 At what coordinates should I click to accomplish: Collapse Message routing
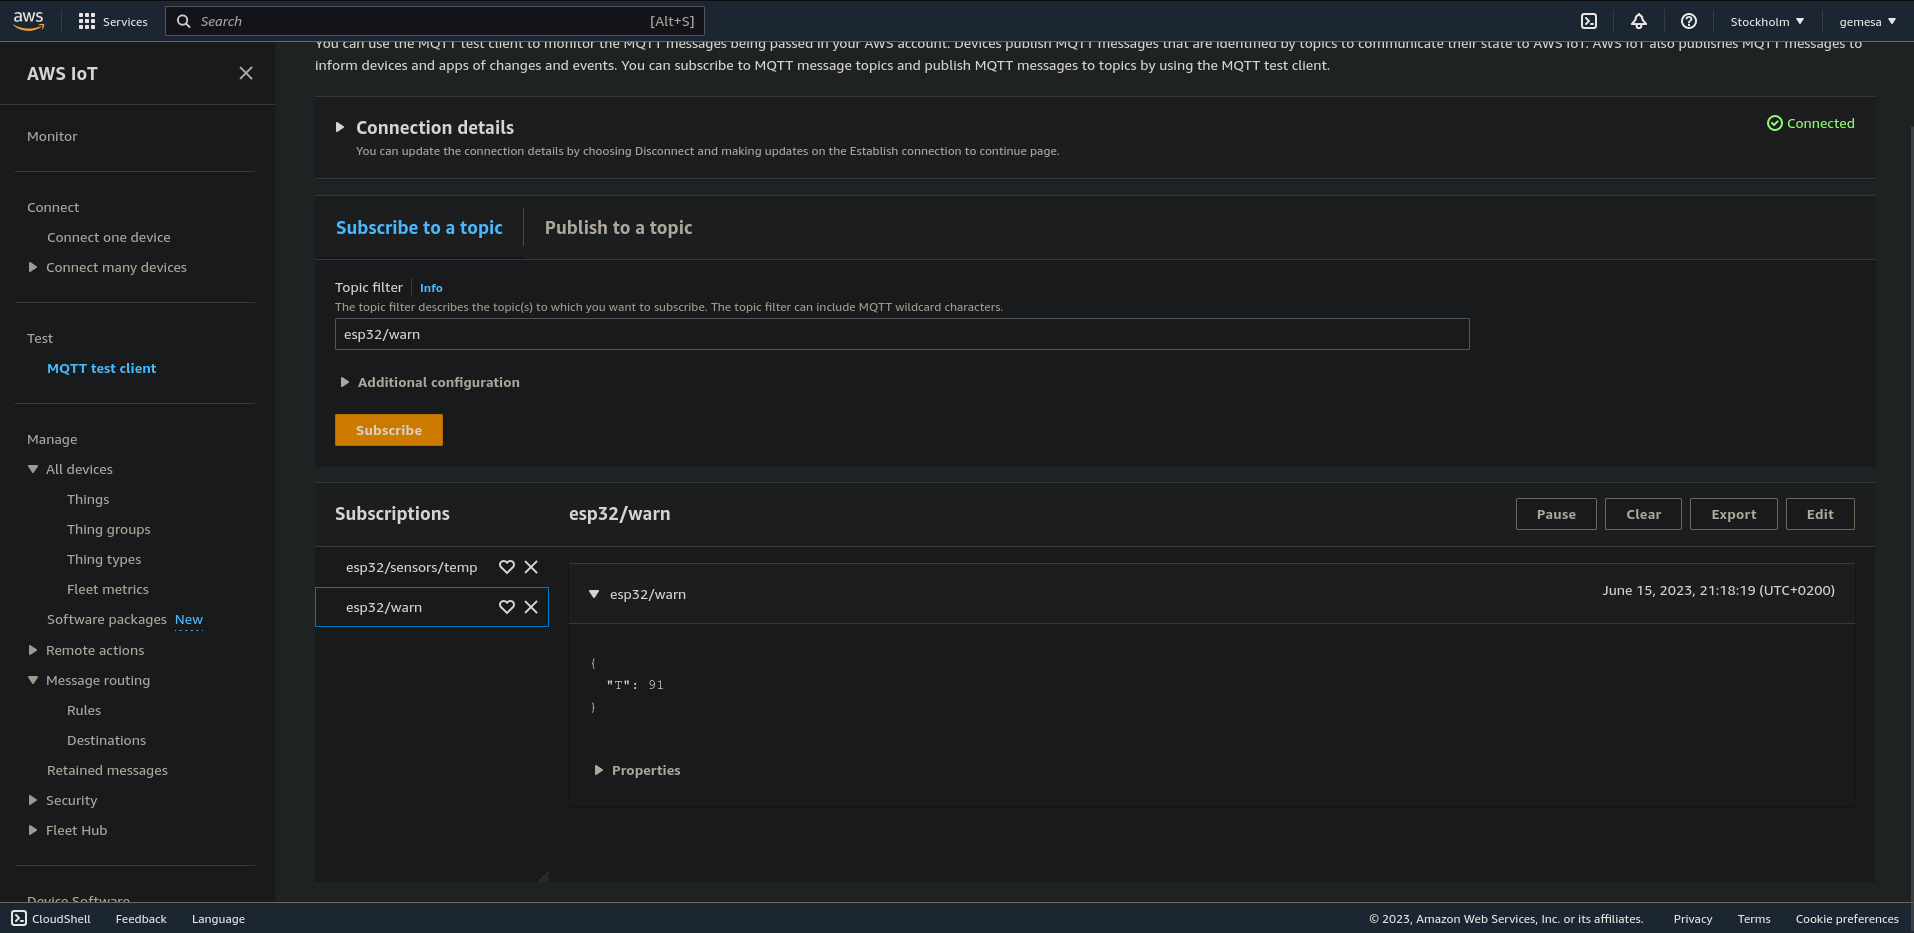(x=33, y=680)
